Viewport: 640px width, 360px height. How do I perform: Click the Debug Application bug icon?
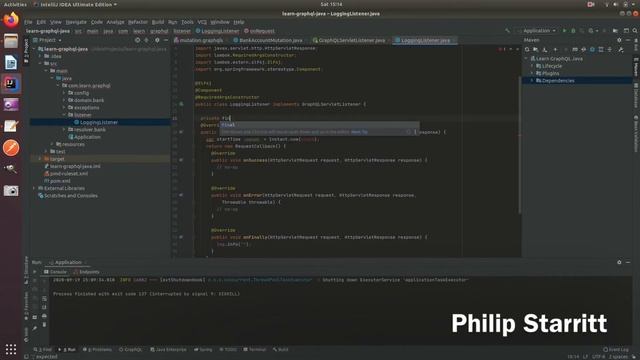tap(573, 31)
